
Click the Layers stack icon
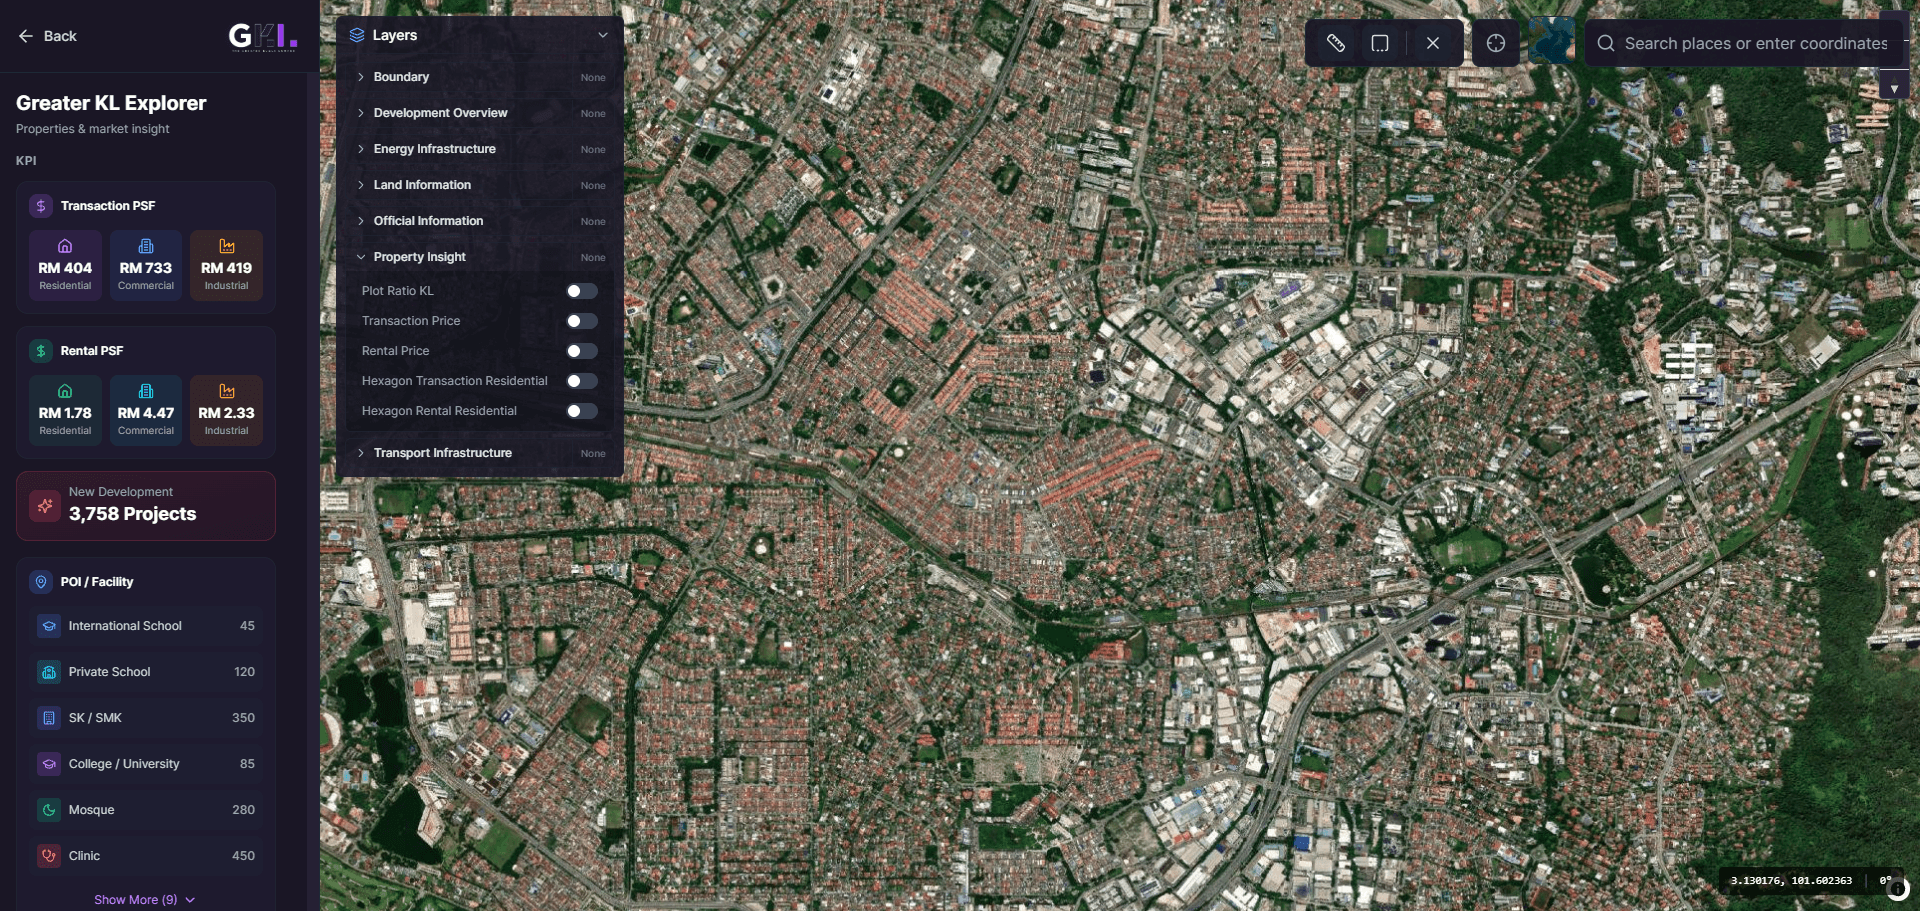[x=357, y=35]
